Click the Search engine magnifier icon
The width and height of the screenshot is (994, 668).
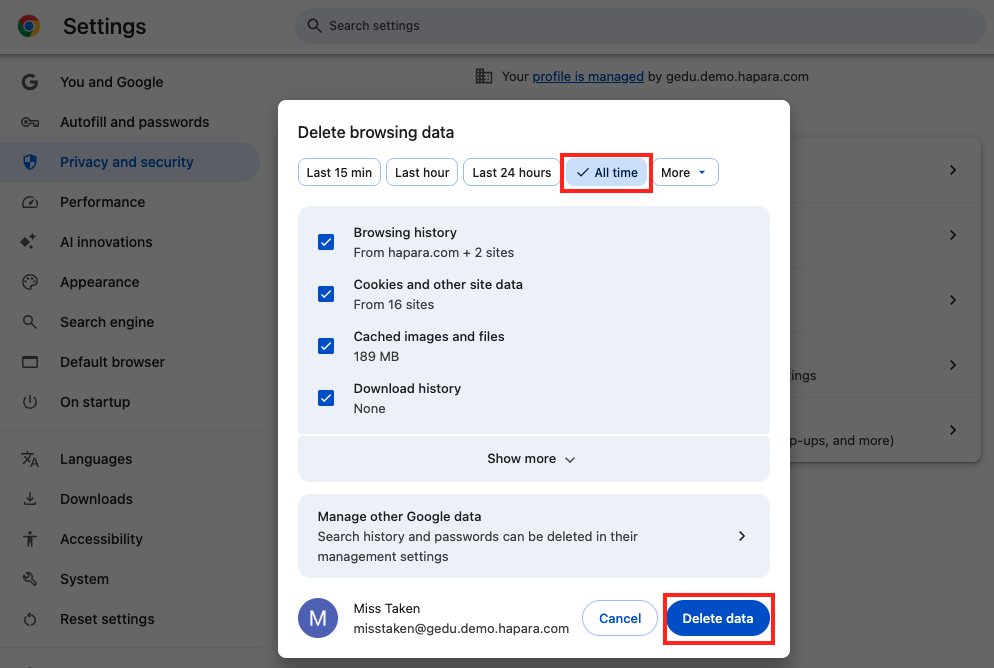[x=30, y=322]
